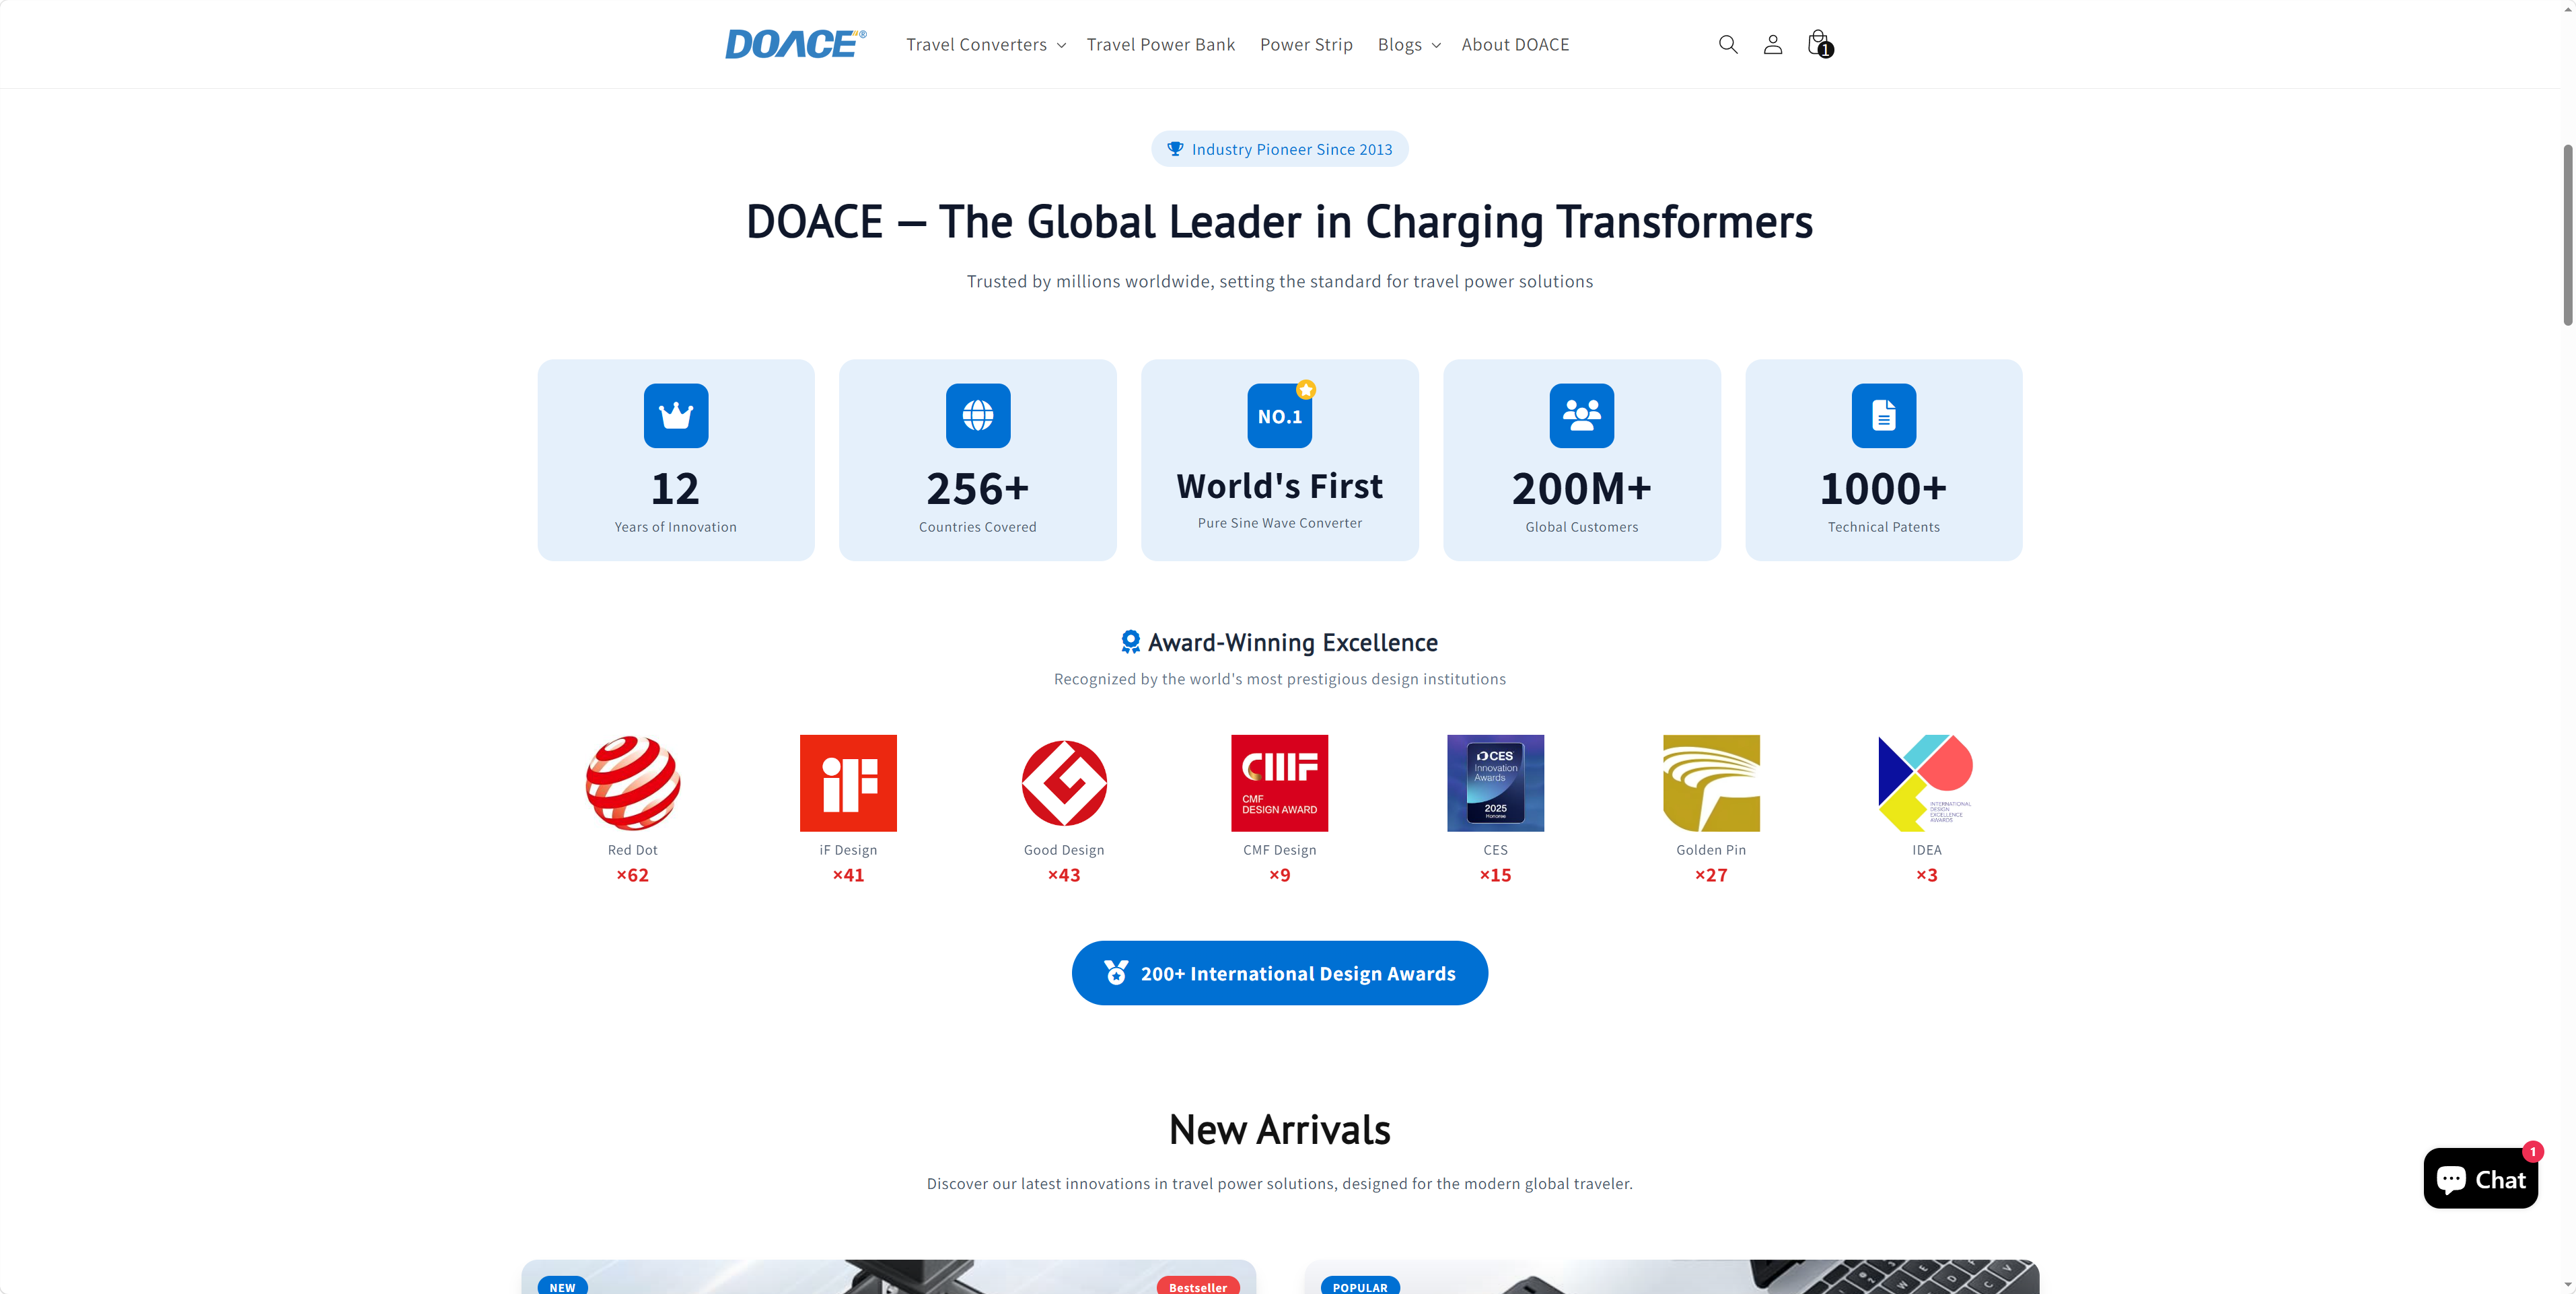Click the "12" Years of Innovation stat
Image resolution: width=2576 pixels, height=1294 pixels.
coord(675,488)
